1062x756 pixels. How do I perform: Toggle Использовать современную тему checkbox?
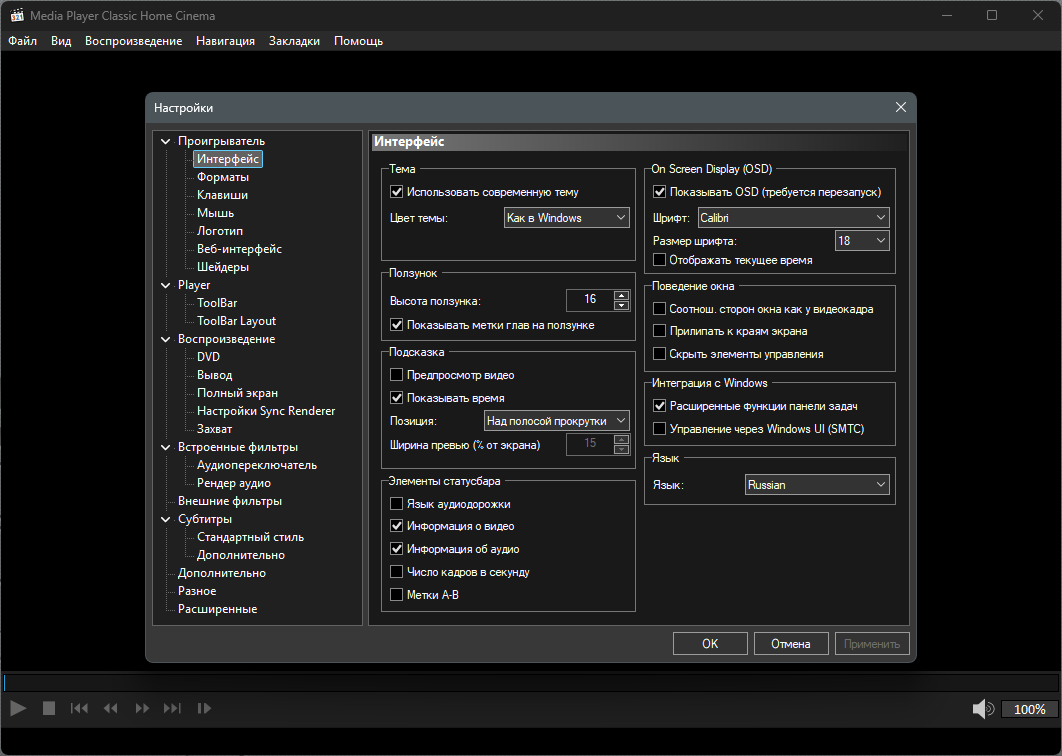(397, 192)
